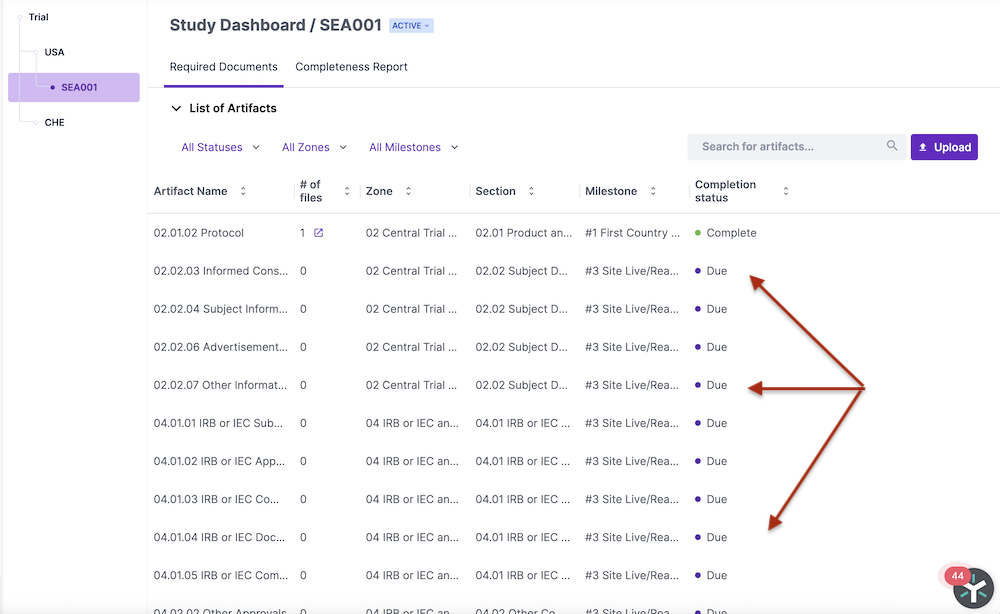Sort by Zone column arrows
Image resolution: width=1000 pixels, height=614 pixels.
[x=408, y=191]
